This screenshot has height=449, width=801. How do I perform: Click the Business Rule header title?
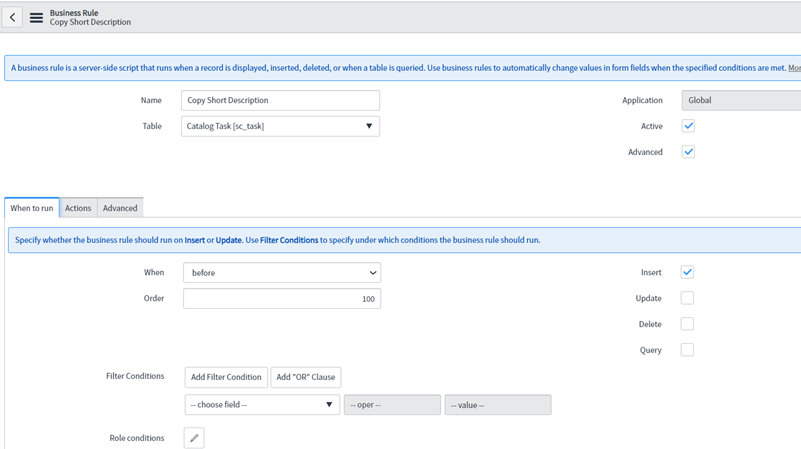74,13
